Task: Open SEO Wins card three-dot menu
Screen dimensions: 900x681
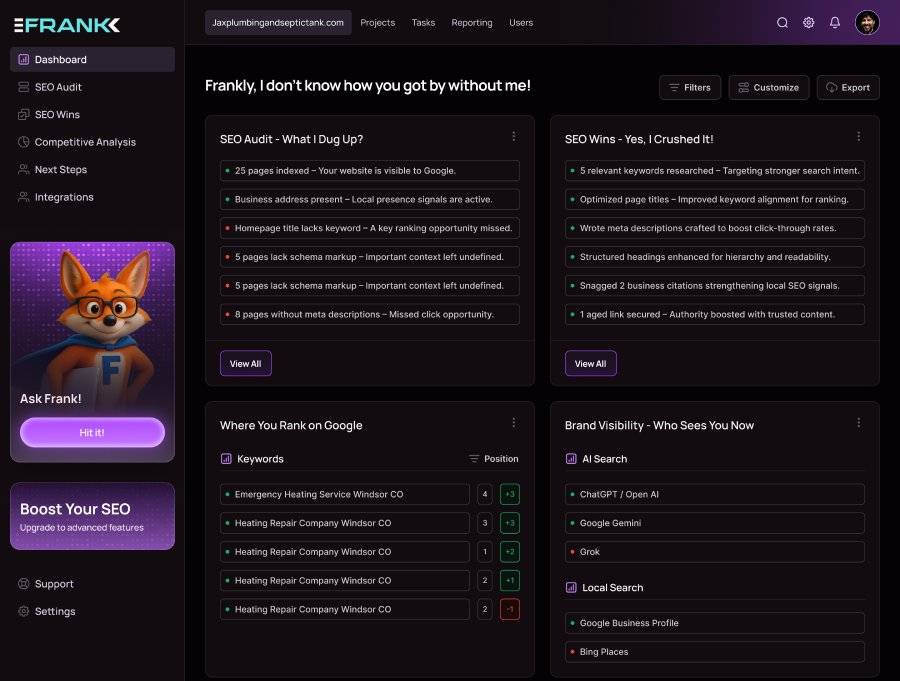Action: [x=858, y=137]
